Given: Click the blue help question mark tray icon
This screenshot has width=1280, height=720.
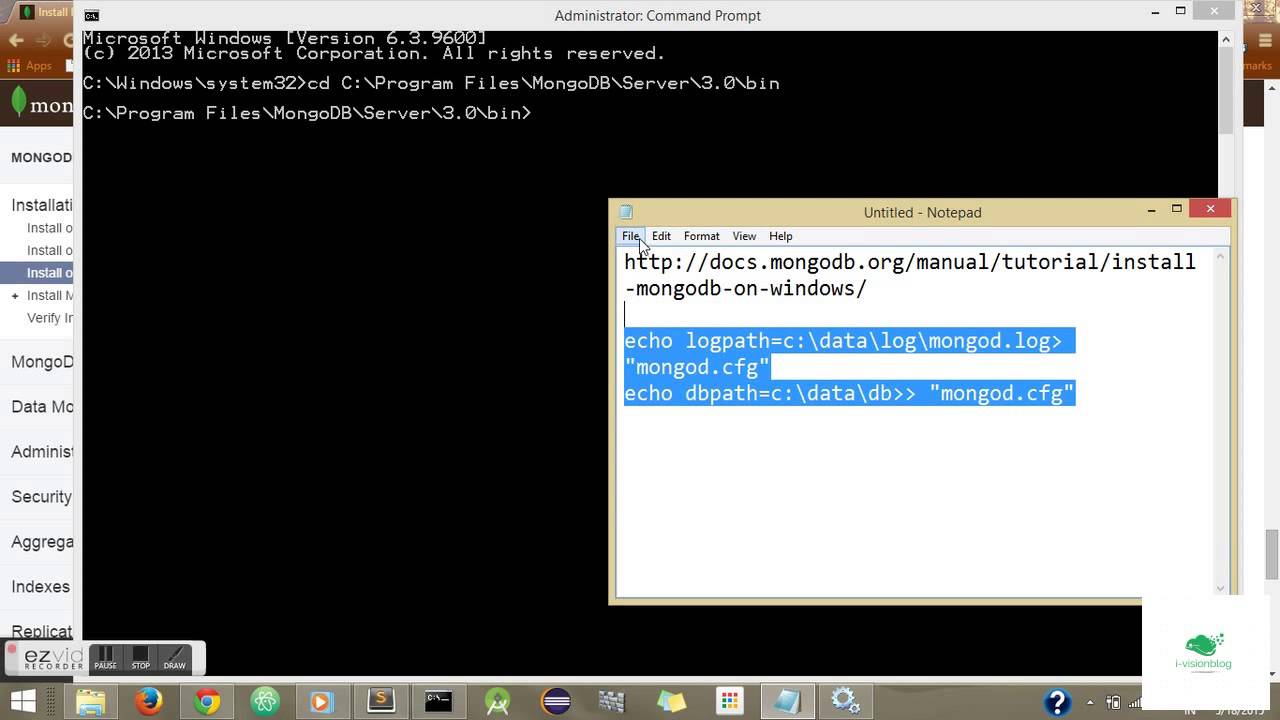Looking at the screenshot, I should pos(1057,702).
